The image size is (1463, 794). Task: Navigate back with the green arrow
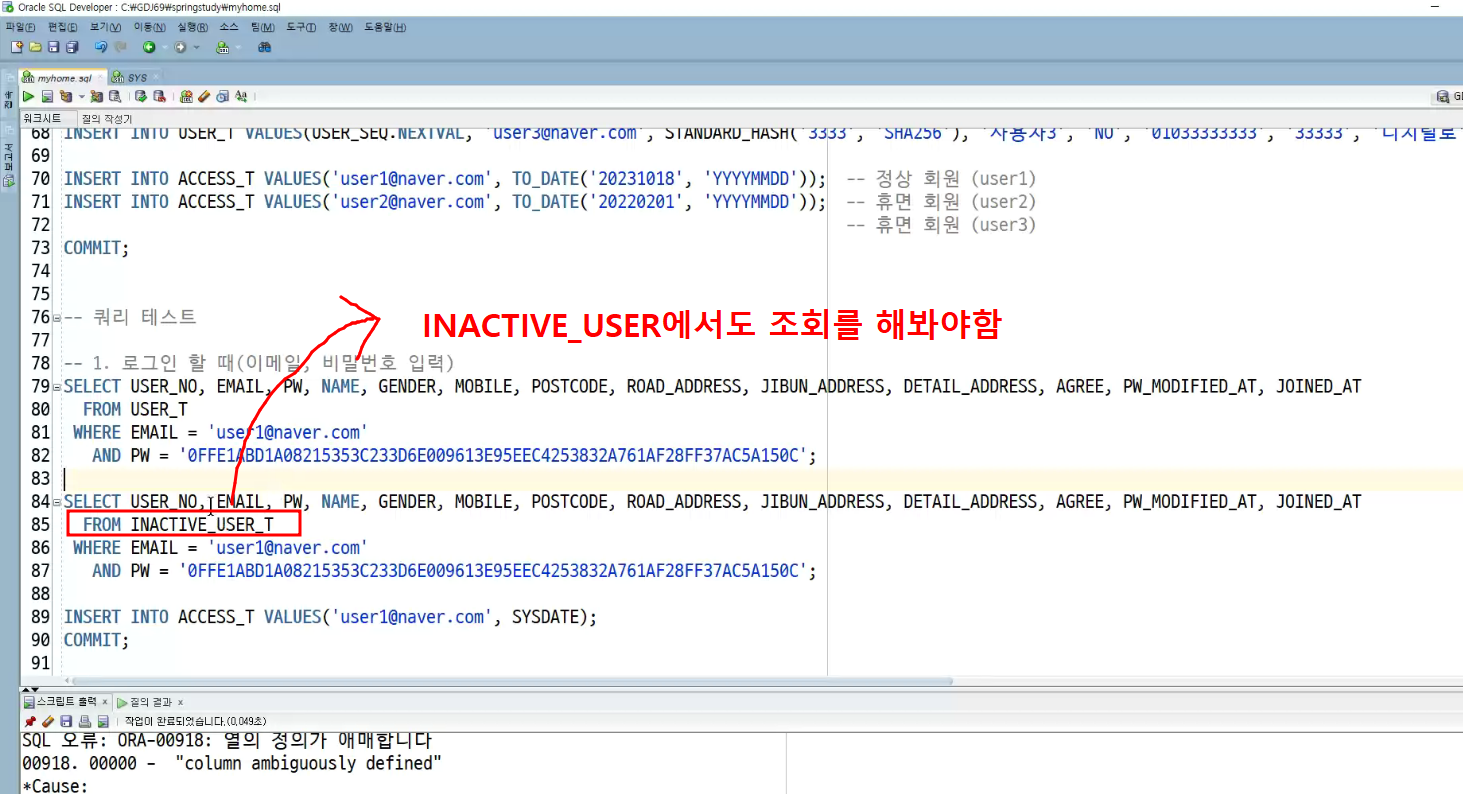pyautogui.click(x=149, y=47)
